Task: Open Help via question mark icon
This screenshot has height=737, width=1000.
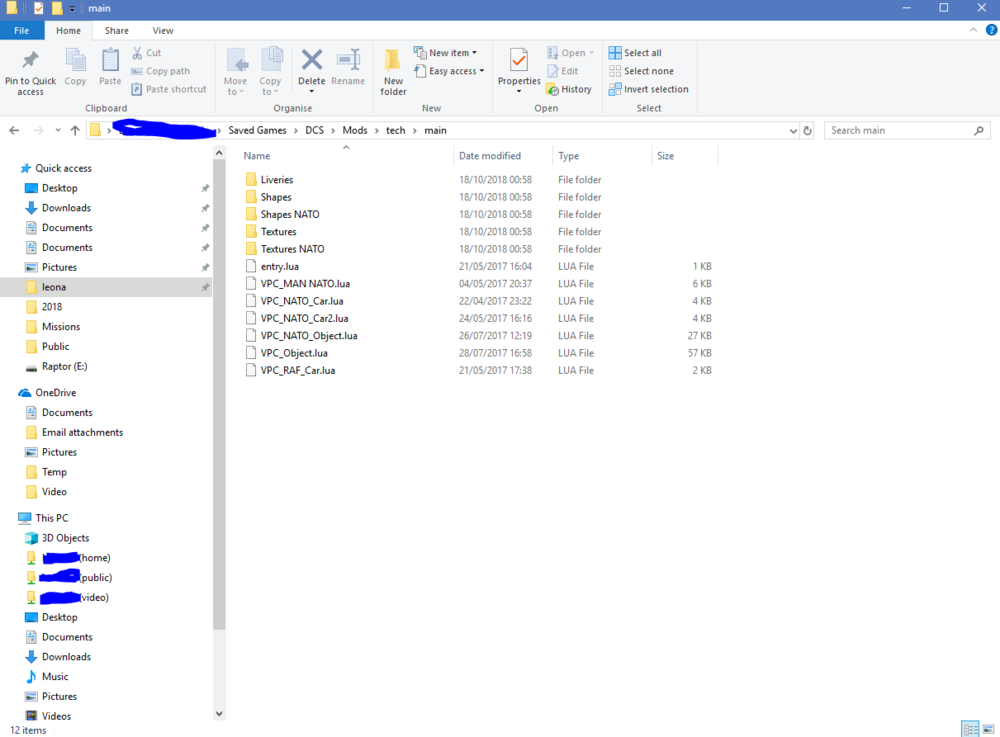Action: 991,30
